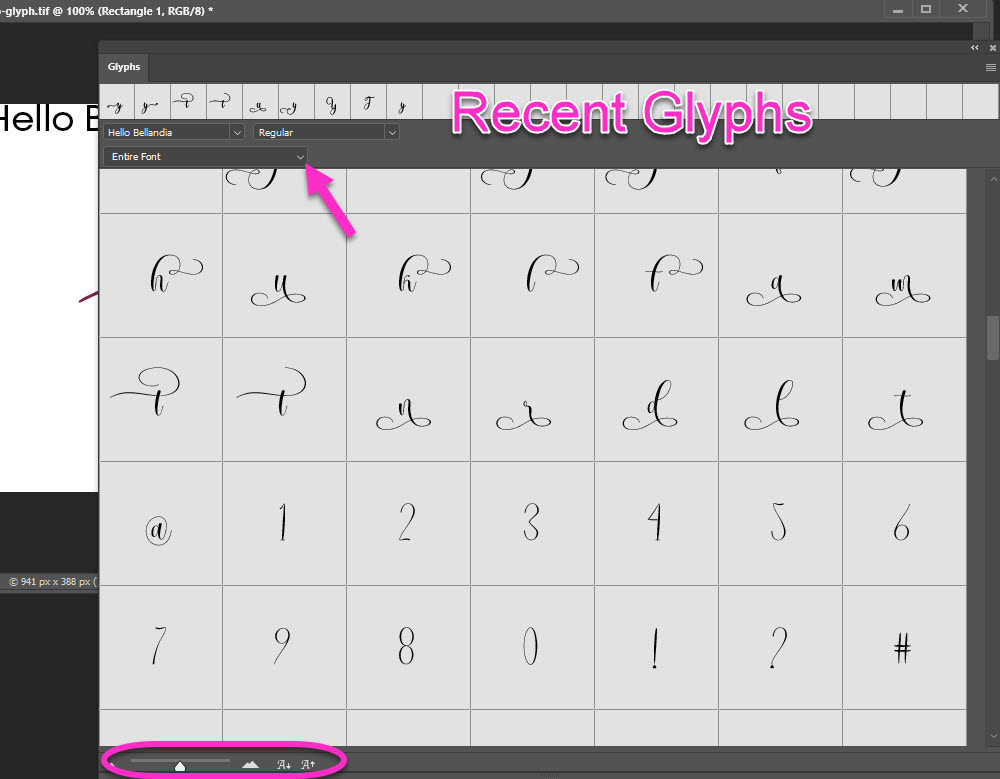Open the Glyphs panel options menu icon
This screenshot has height=779, width=1000.
990,68
